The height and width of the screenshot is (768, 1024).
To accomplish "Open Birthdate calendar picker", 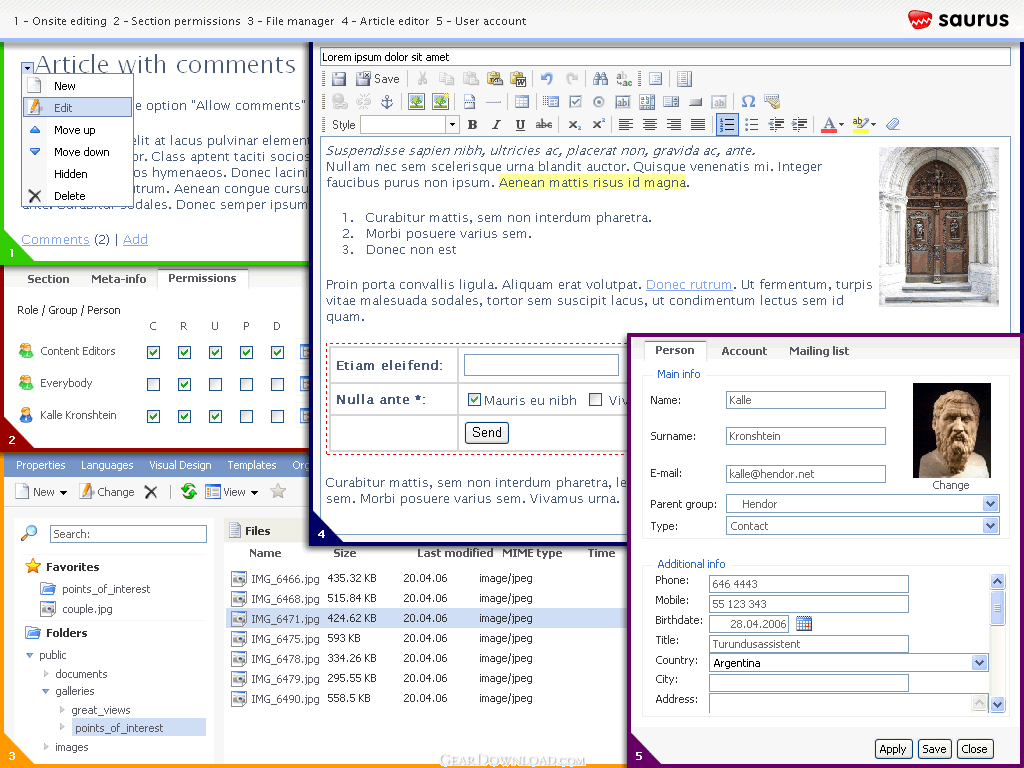I will click(804, 624).
